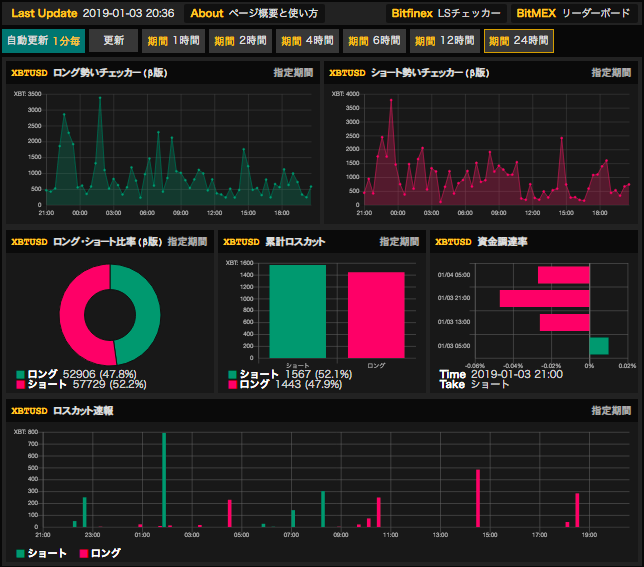644x567 pixels.
Task: Click the green liquidation bar near 08:15
Action: [323, 509]
